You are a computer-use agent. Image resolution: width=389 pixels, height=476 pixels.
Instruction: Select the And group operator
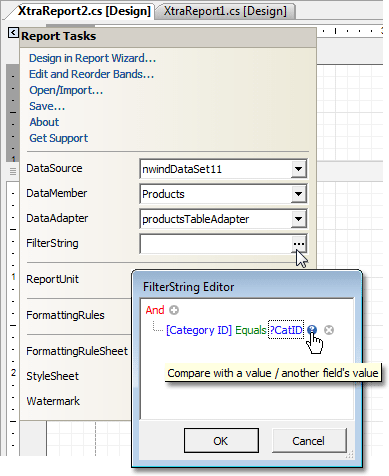click(x=155, y=310)
